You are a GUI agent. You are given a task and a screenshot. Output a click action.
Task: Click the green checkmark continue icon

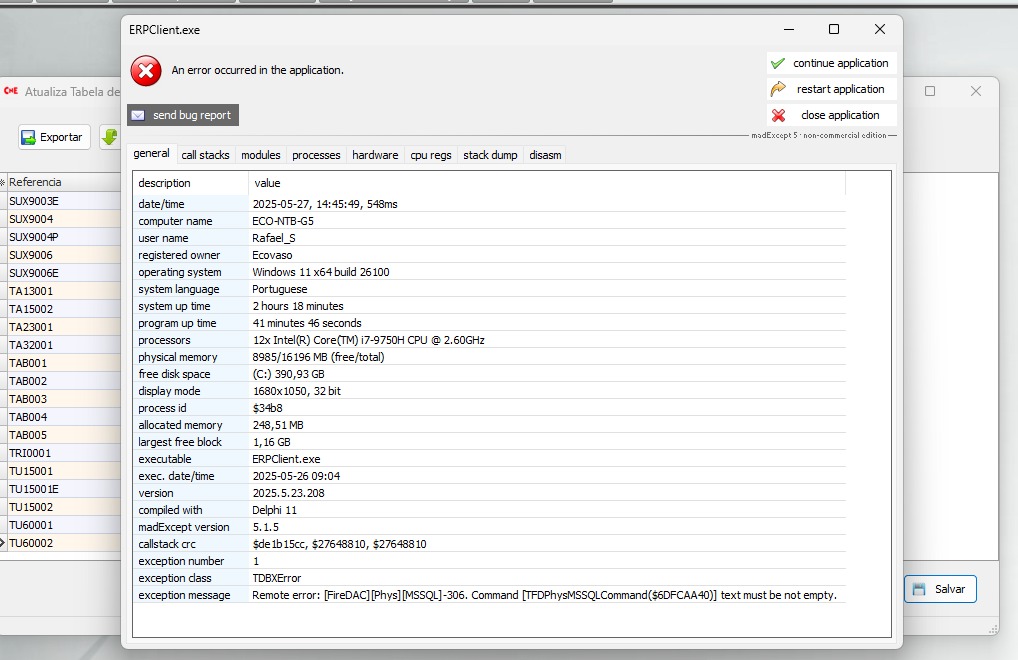point(778,63)
